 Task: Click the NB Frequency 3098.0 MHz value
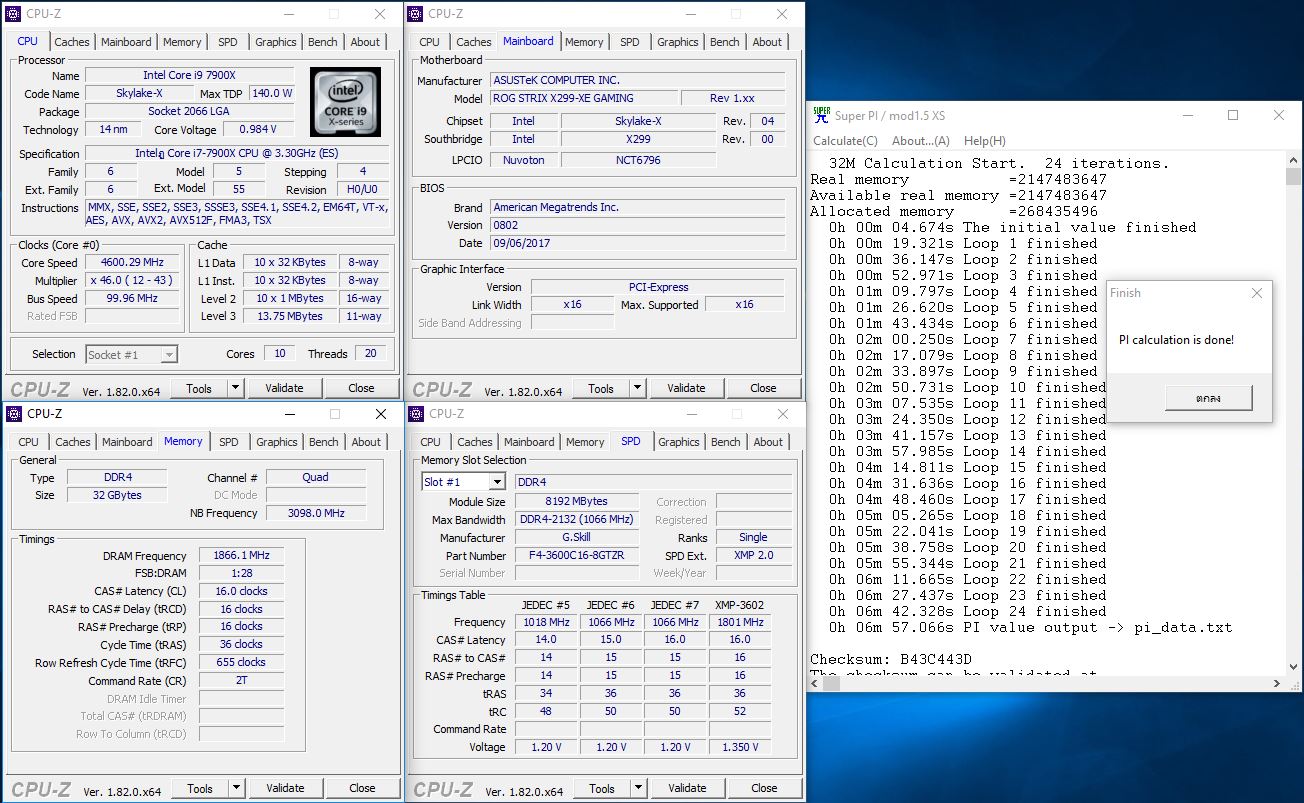click(316, 513)
